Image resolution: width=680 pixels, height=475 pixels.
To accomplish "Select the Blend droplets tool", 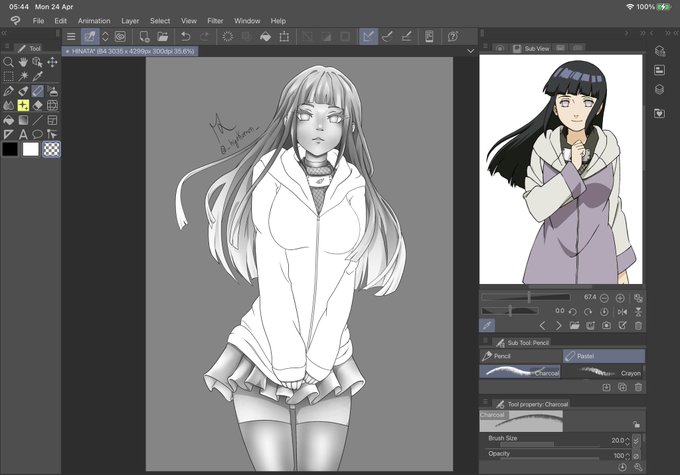I will (8, 105).
